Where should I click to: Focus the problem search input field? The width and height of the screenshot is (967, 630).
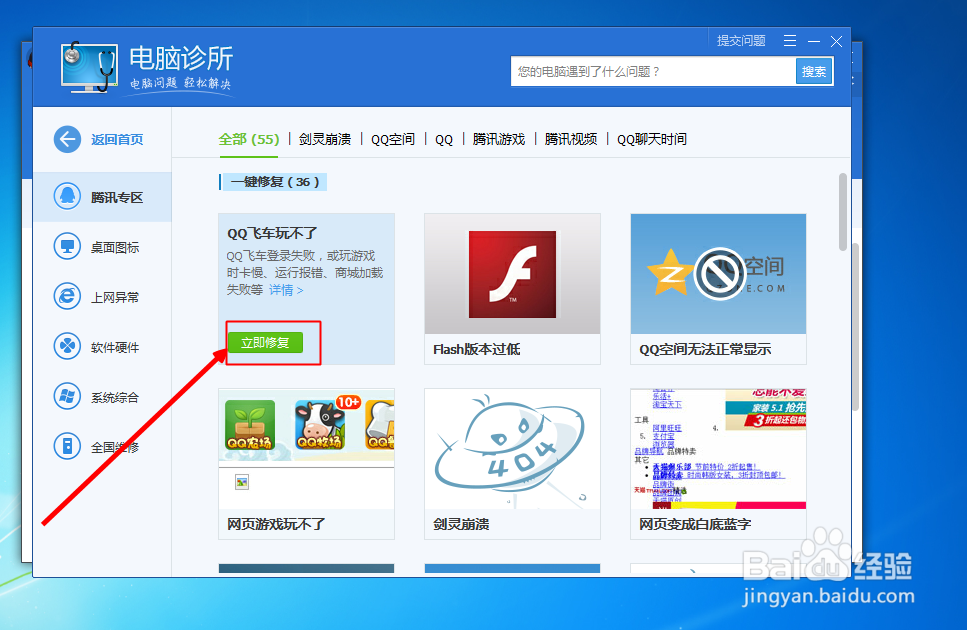[x=653, y=72]
